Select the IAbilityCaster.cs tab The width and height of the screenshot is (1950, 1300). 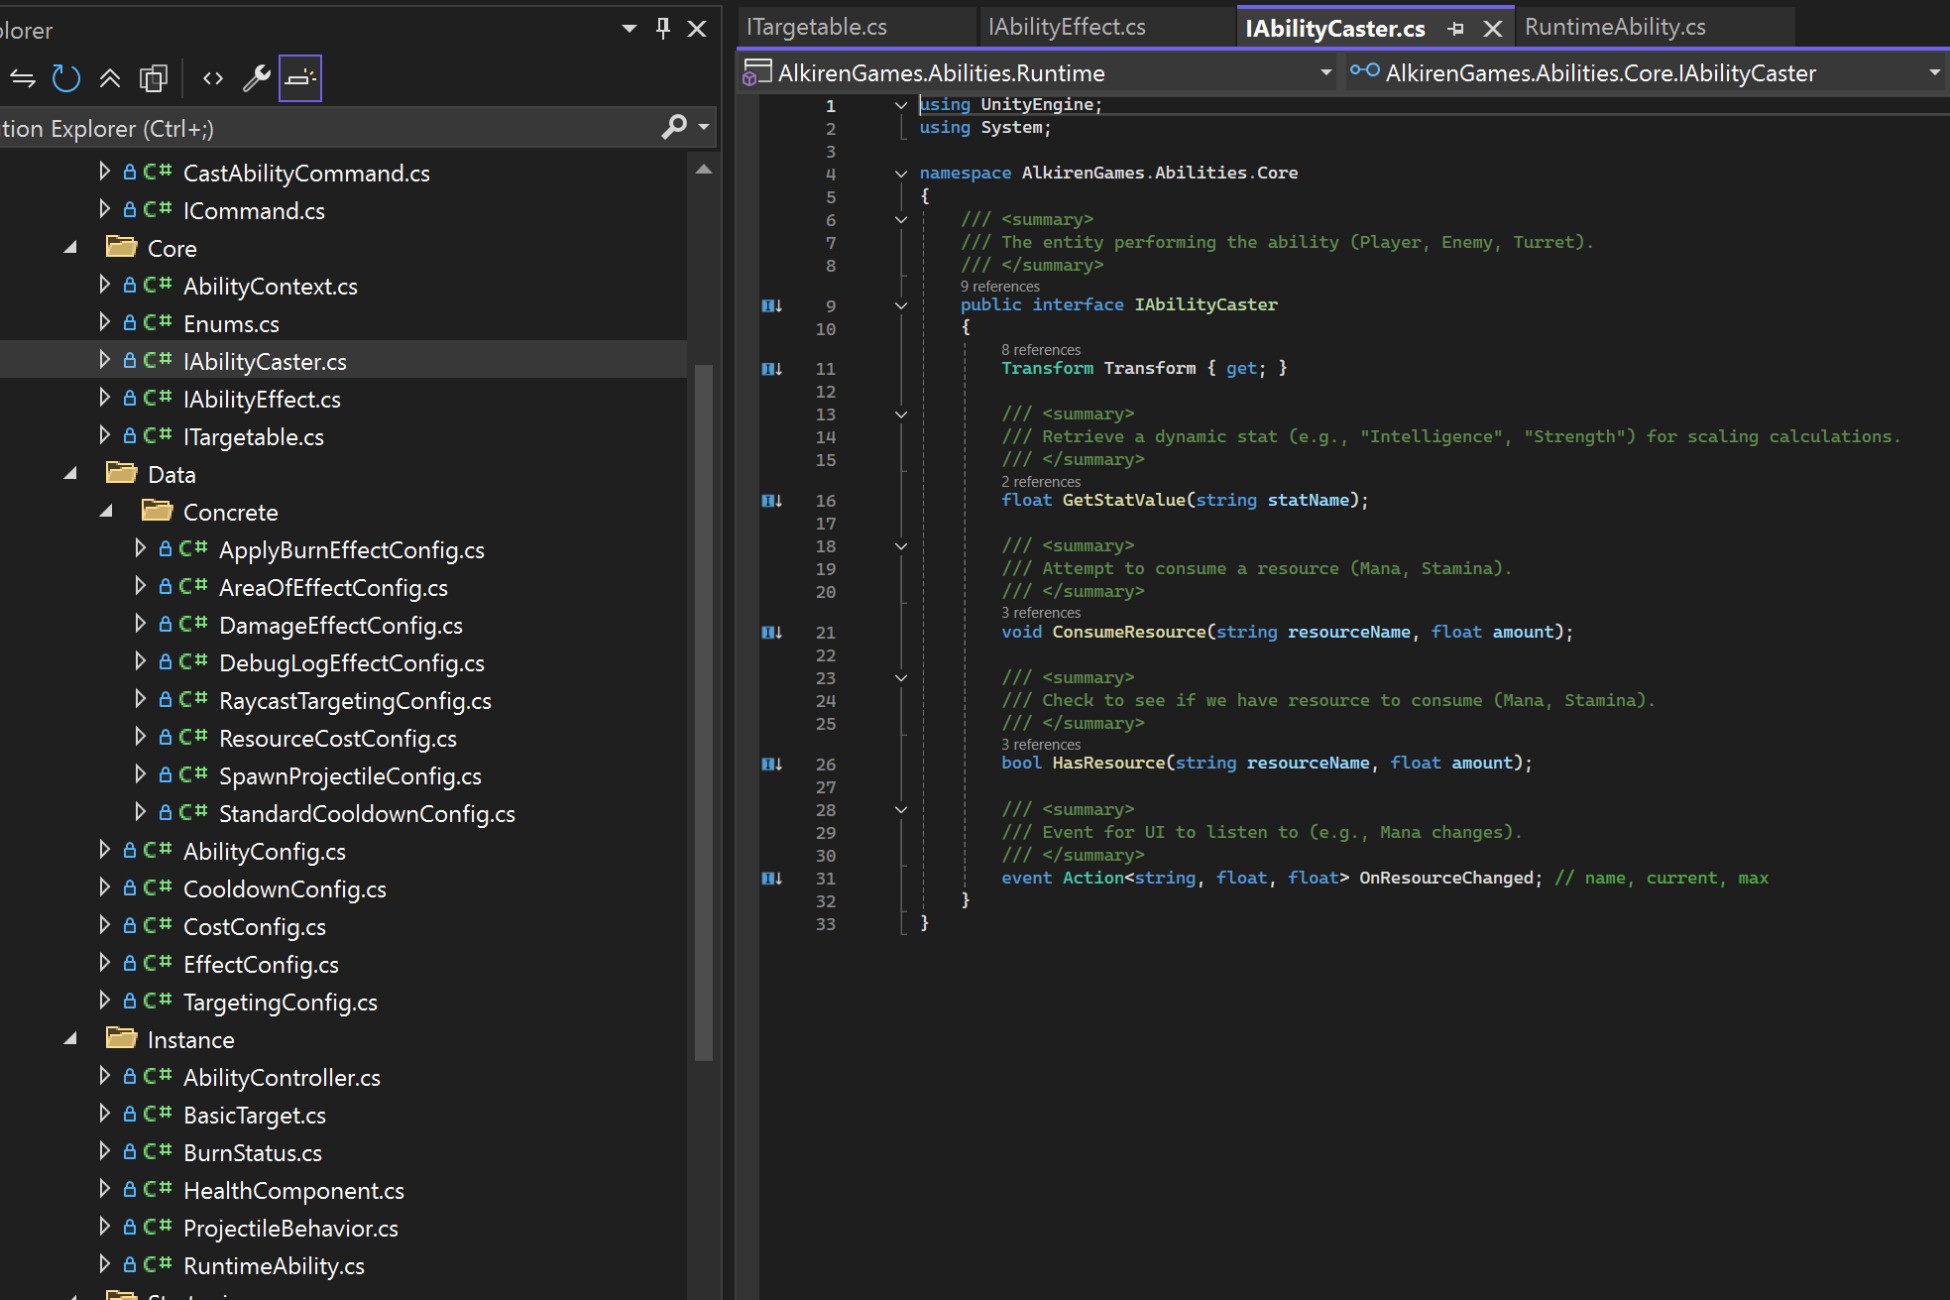point(1335,29)
